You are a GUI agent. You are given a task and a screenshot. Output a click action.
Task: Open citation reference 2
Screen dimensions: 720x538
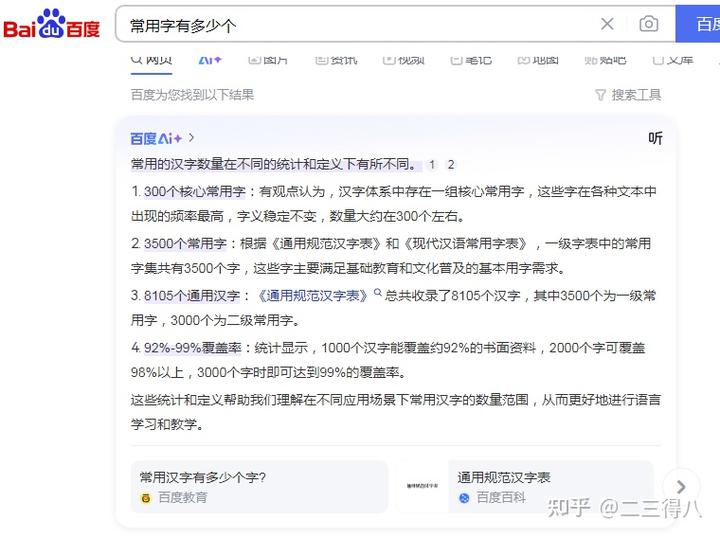[x=451, y=164]
